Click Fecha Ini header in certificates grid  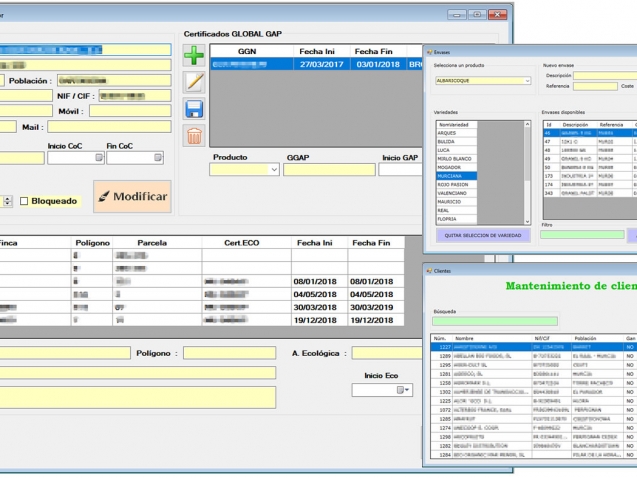[317, 52]
